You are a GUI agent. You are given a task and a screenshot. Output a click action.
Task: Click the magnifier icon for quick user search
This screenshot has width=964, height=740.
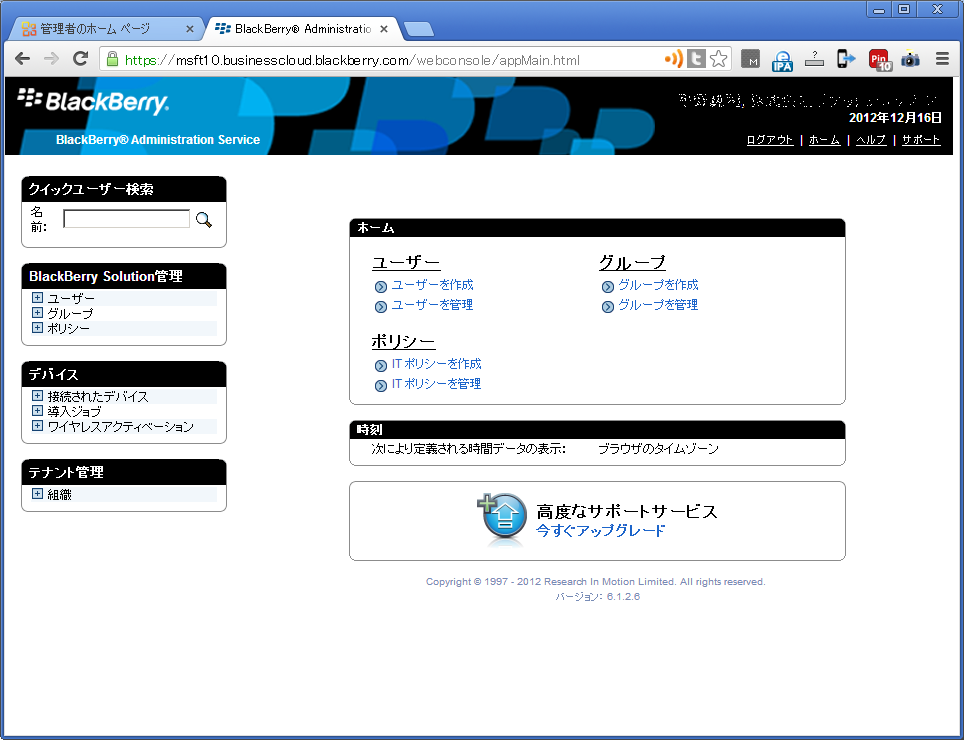(x=204, y=220)
